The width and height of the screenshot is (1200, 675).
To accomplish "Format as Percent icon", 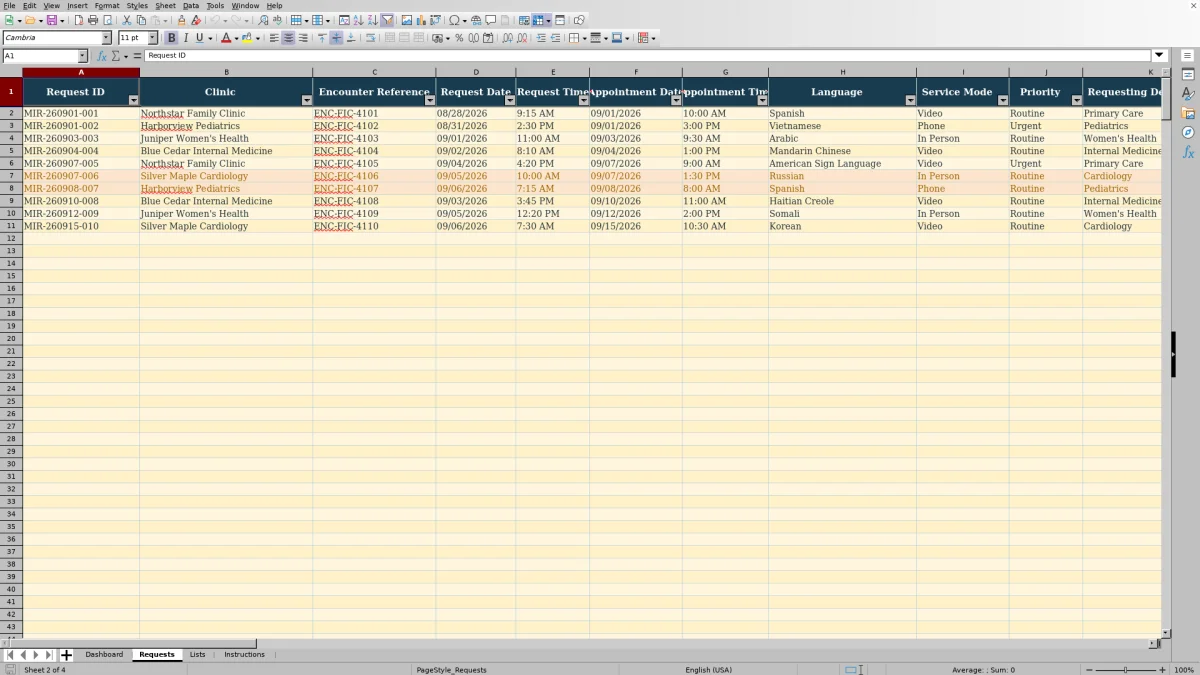I will tap(459, 38).
